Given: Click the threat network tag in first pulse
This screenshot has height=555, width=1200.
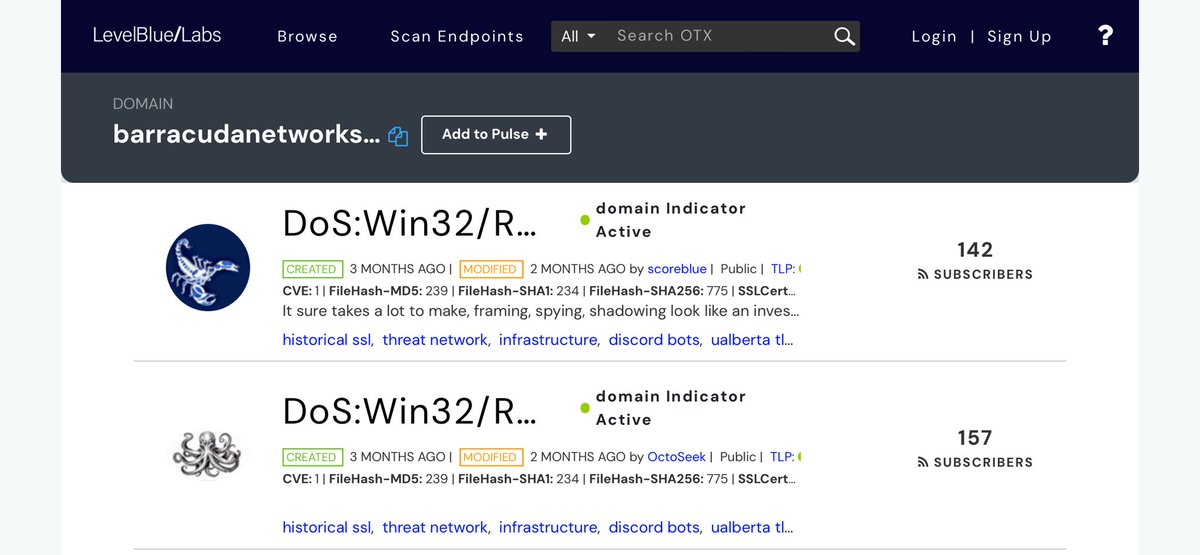Looking at the screenshot, I should click(x=435, y=340).
